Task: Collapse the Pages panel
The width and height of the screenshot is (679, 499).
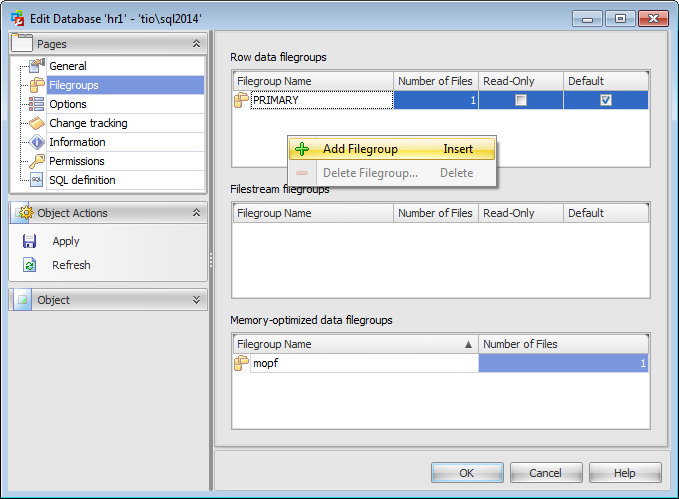Action: tap(196, 44)
